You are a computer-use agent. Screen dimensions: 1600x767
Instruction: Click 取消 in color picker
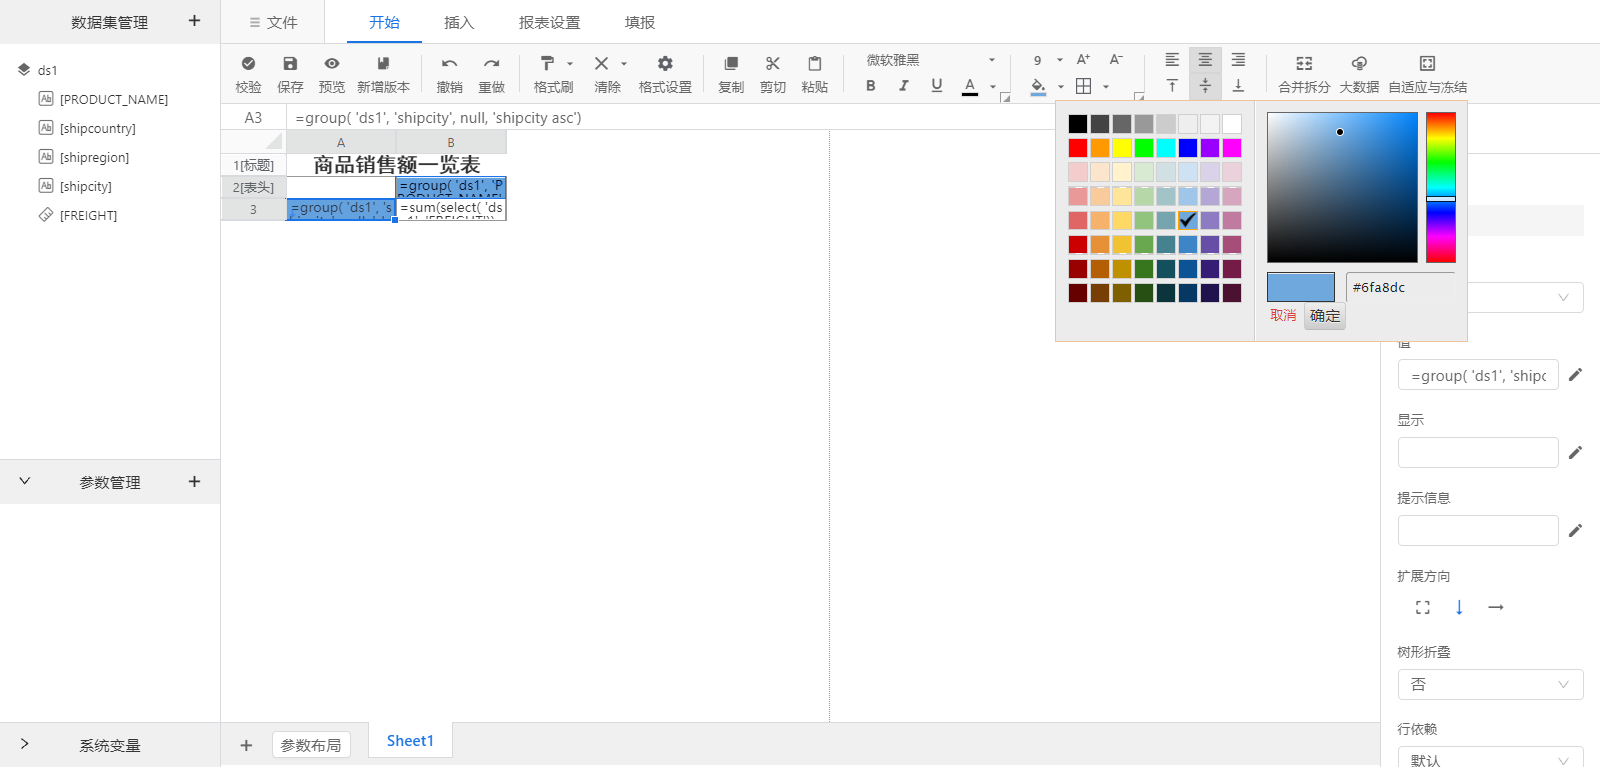tap(1283, 316)
